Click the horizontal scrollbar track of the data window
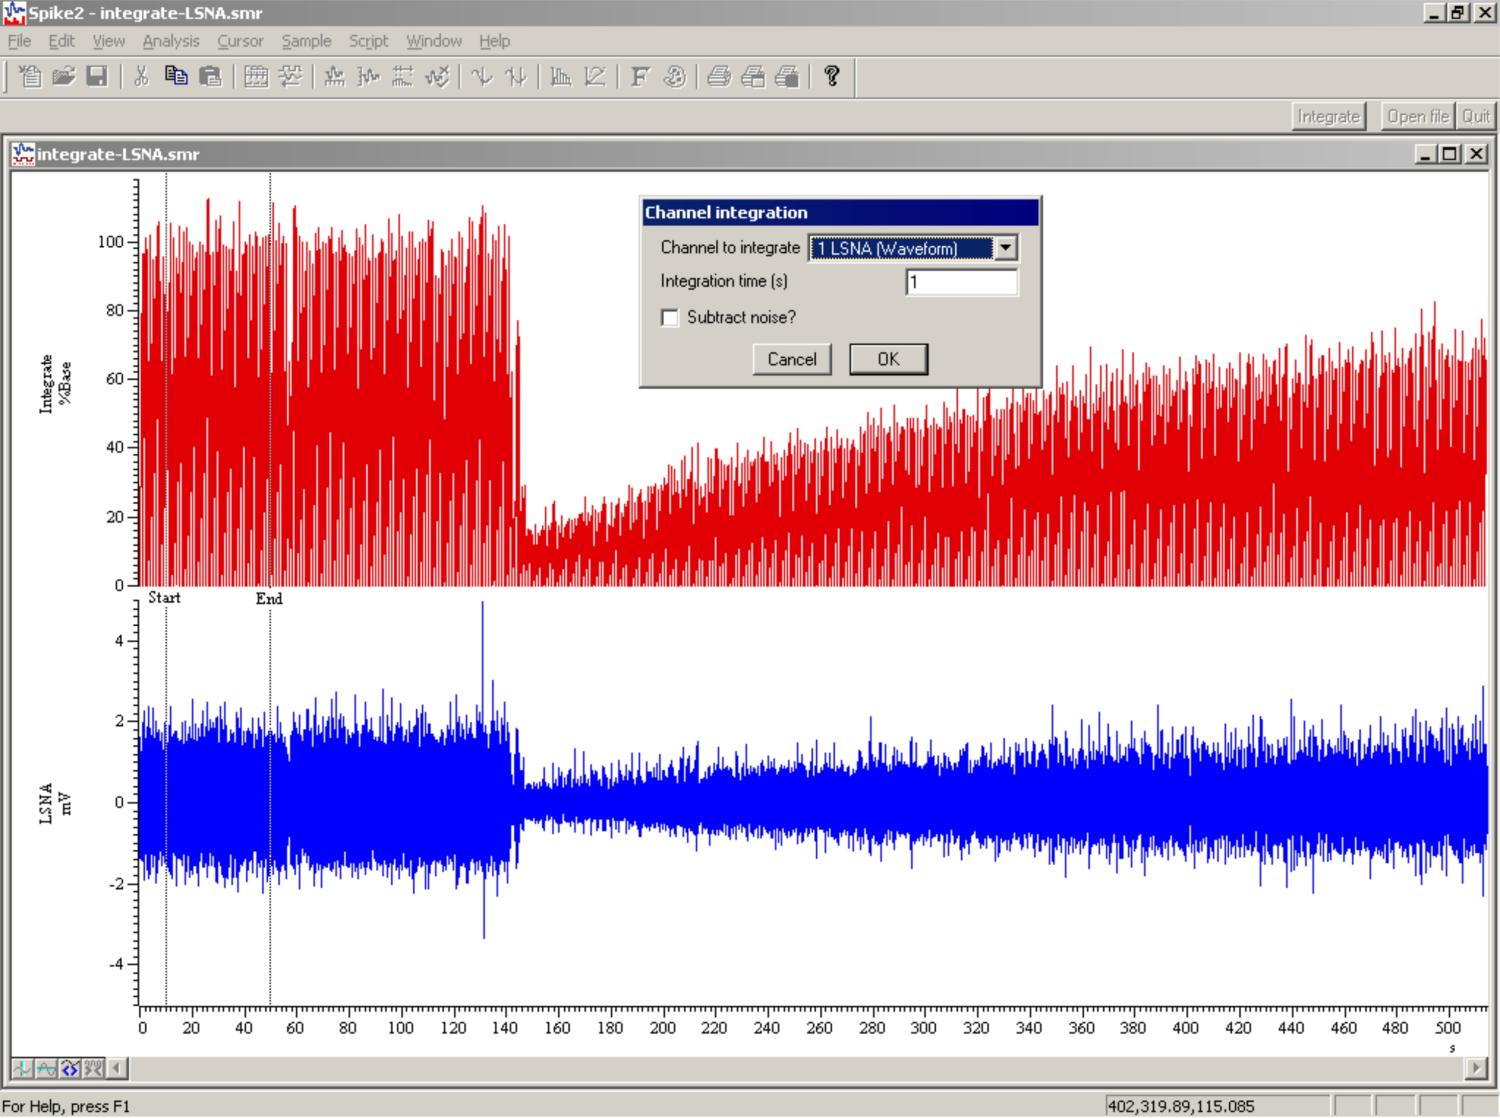The image size is (1500, 1118). point(796,1068)
